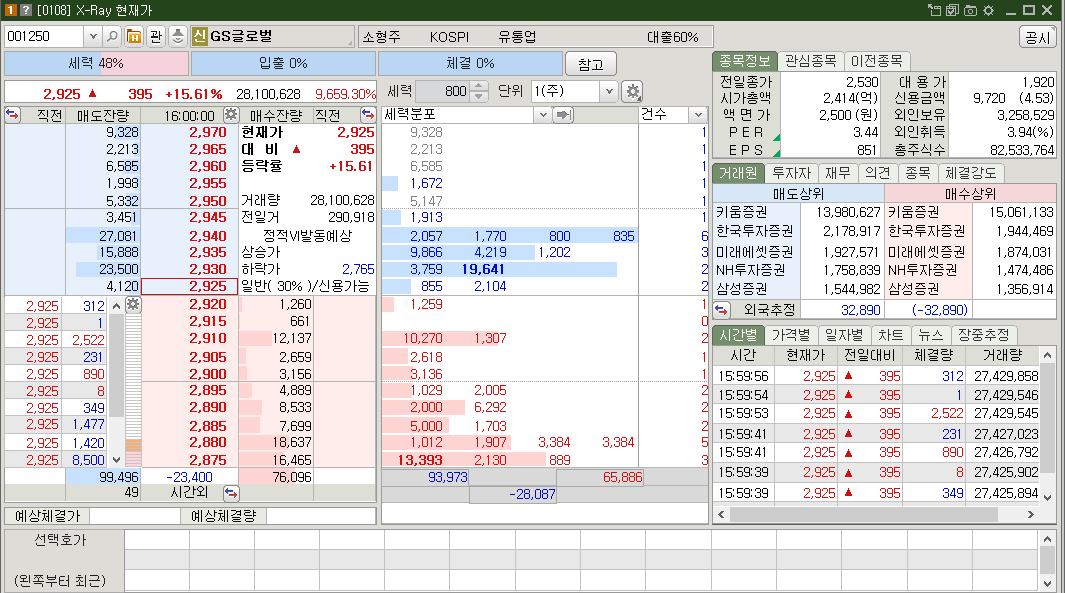Click the 체결 0% bar button

tap(470, 64)
